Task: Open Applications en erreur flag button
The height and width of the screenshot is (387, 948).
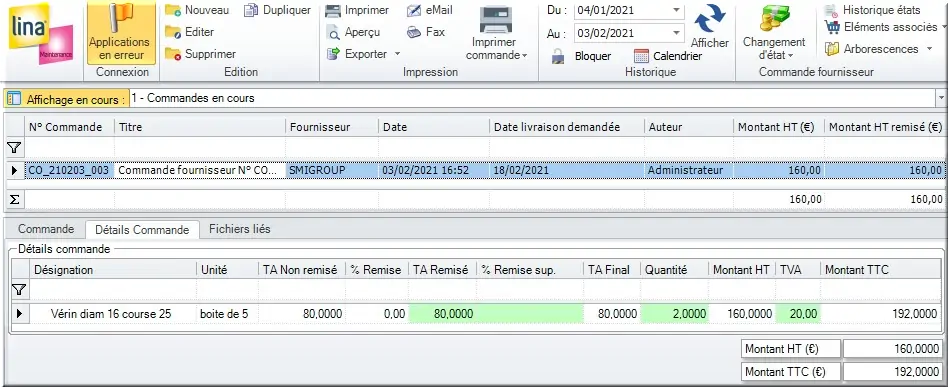Action: [121, 33]
